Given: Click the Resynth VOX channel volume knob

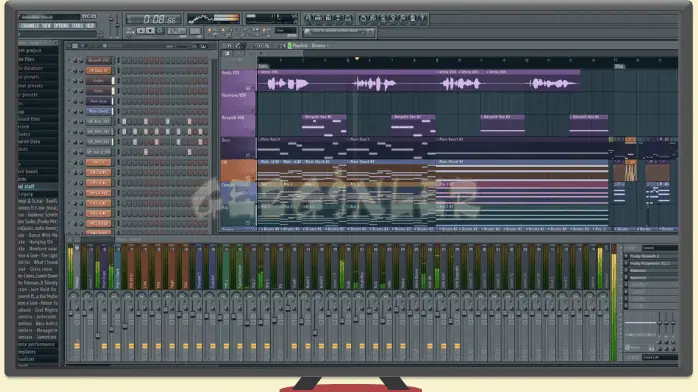Looking at the screenshot, I should click(81, 60).
